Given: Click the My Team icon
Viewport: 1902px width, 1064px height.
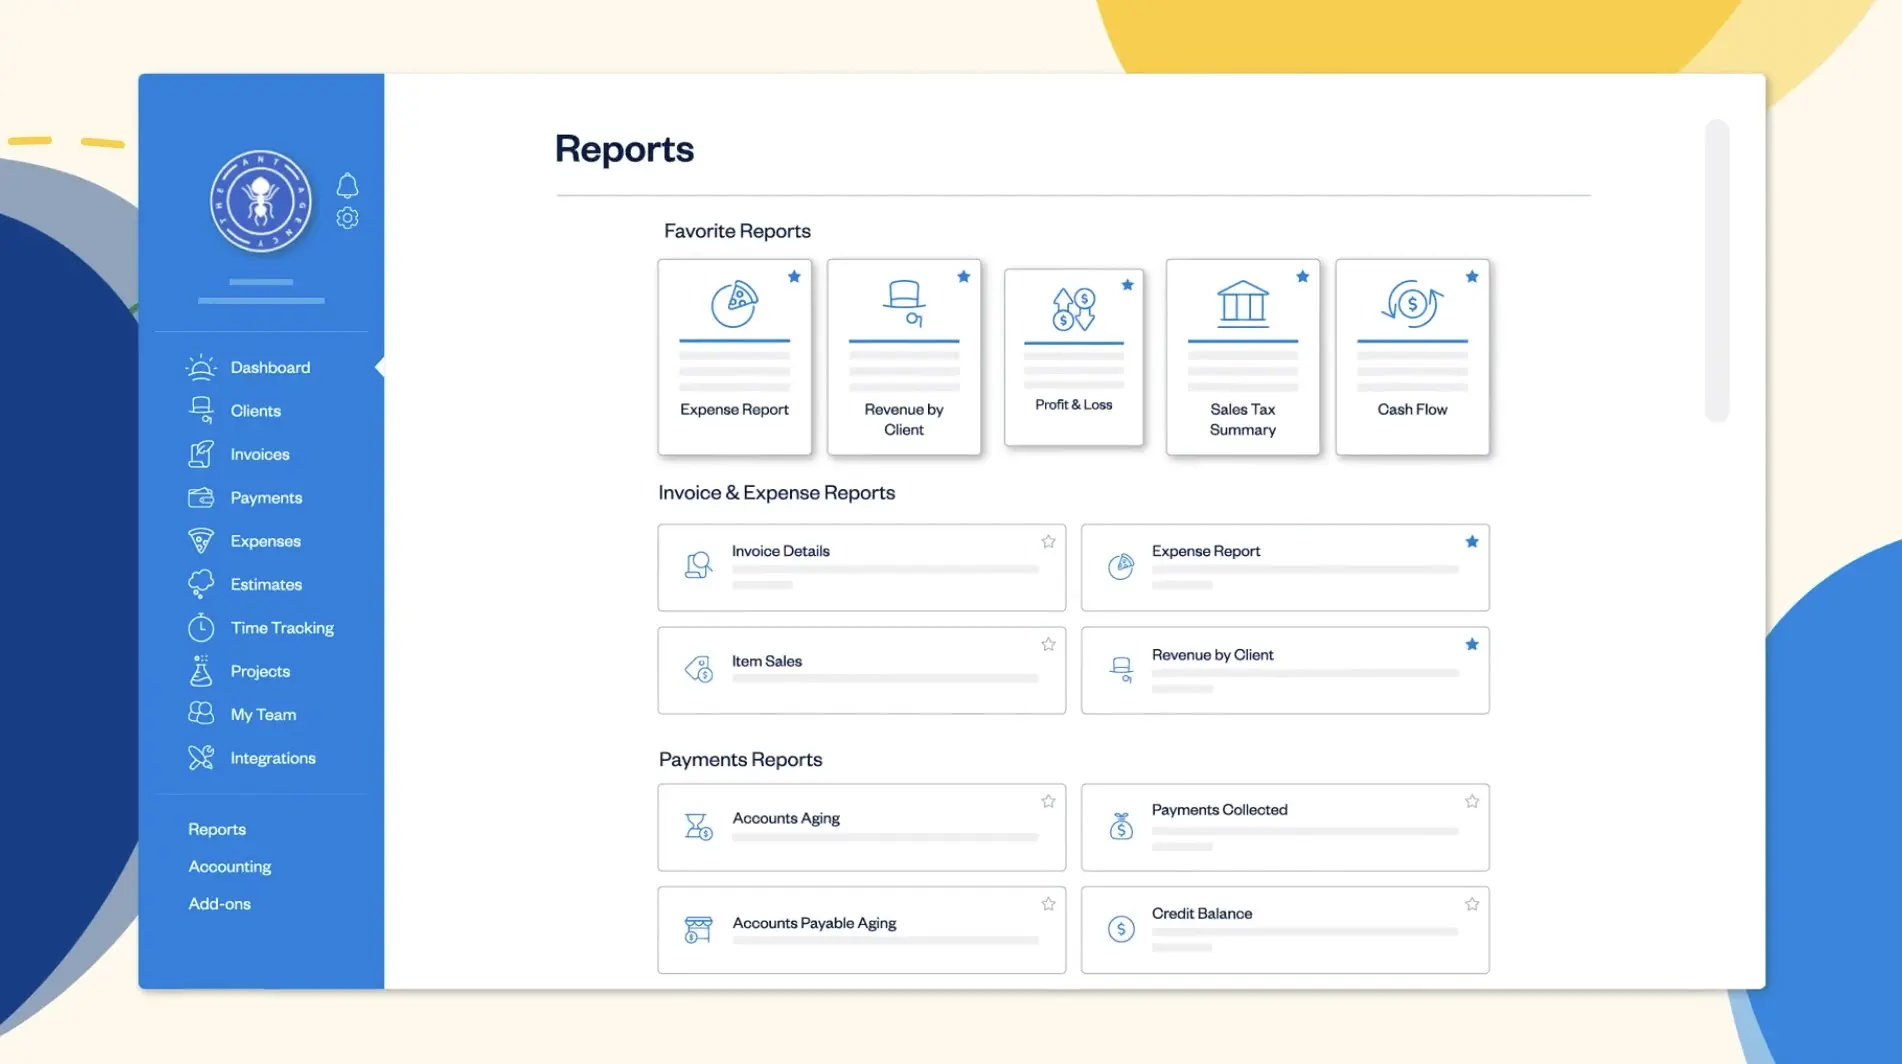Looking at the screenshot, I should coord(201,714).
